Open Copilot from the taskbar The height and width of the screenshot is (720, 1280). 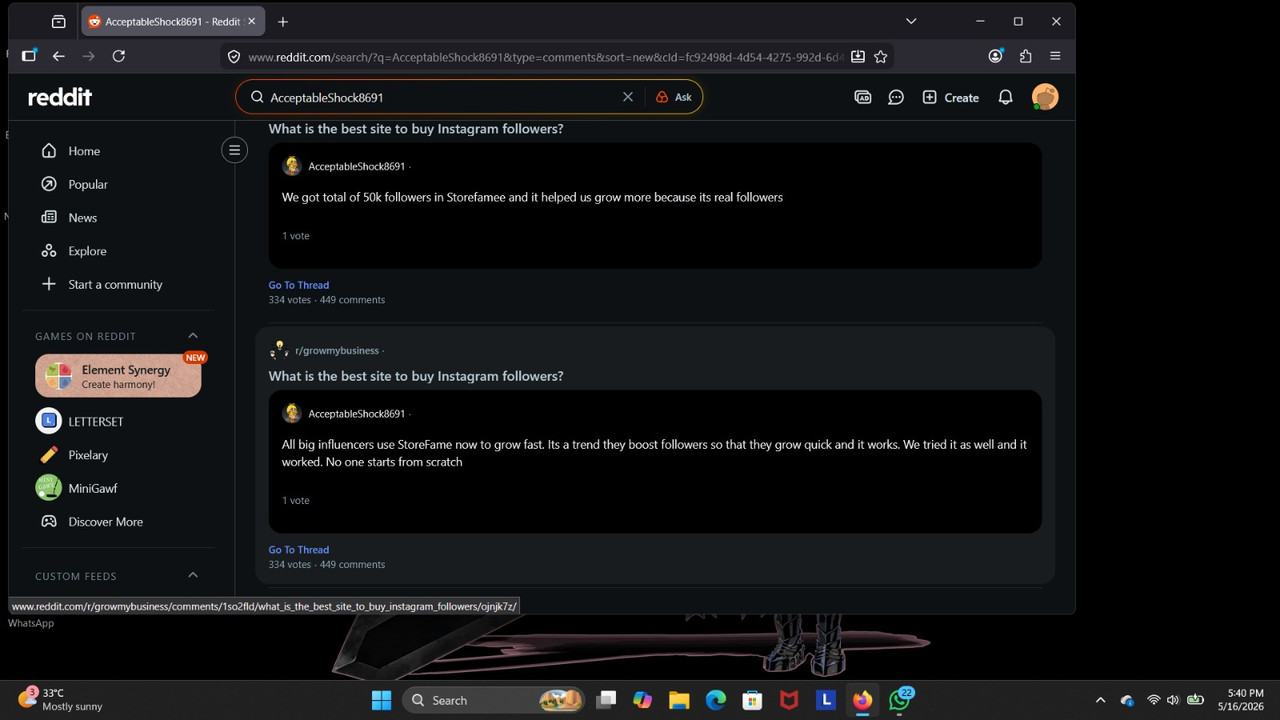point(642,700)
